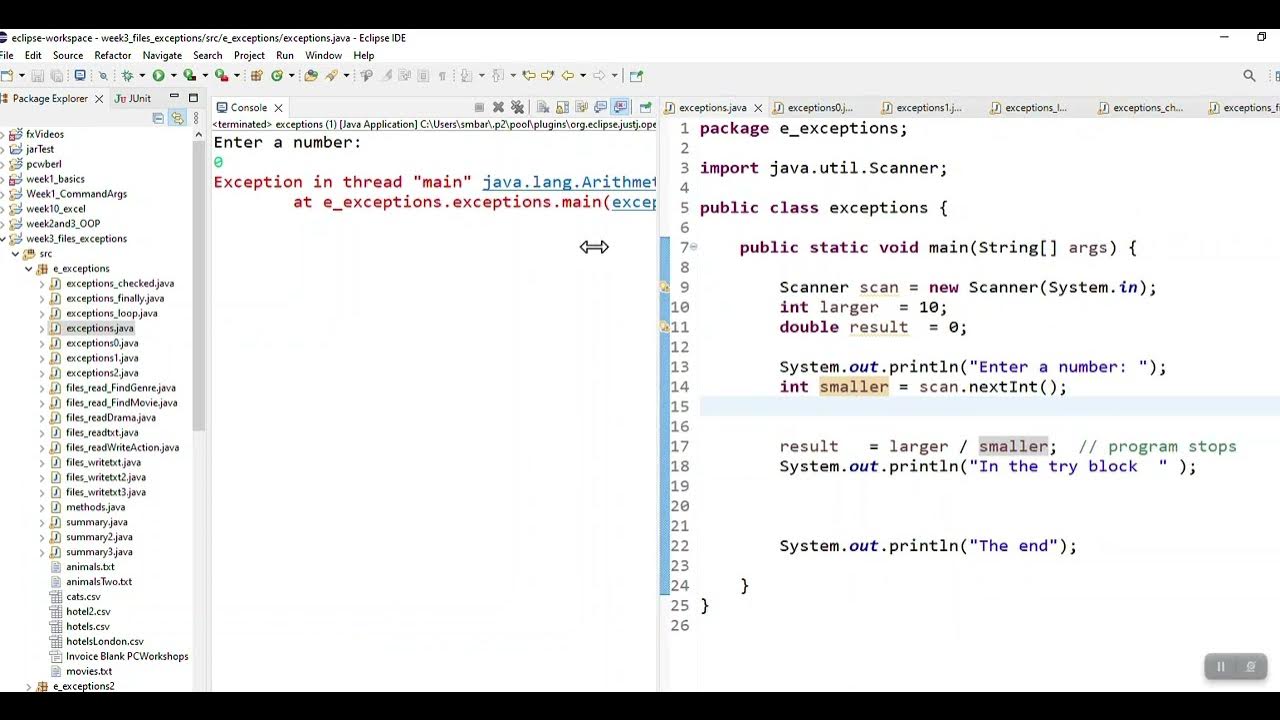Viewport: 1280px width, 720px height.
Task: Toggle Link with Editor in Package Explorer
Action: (177, 117)
